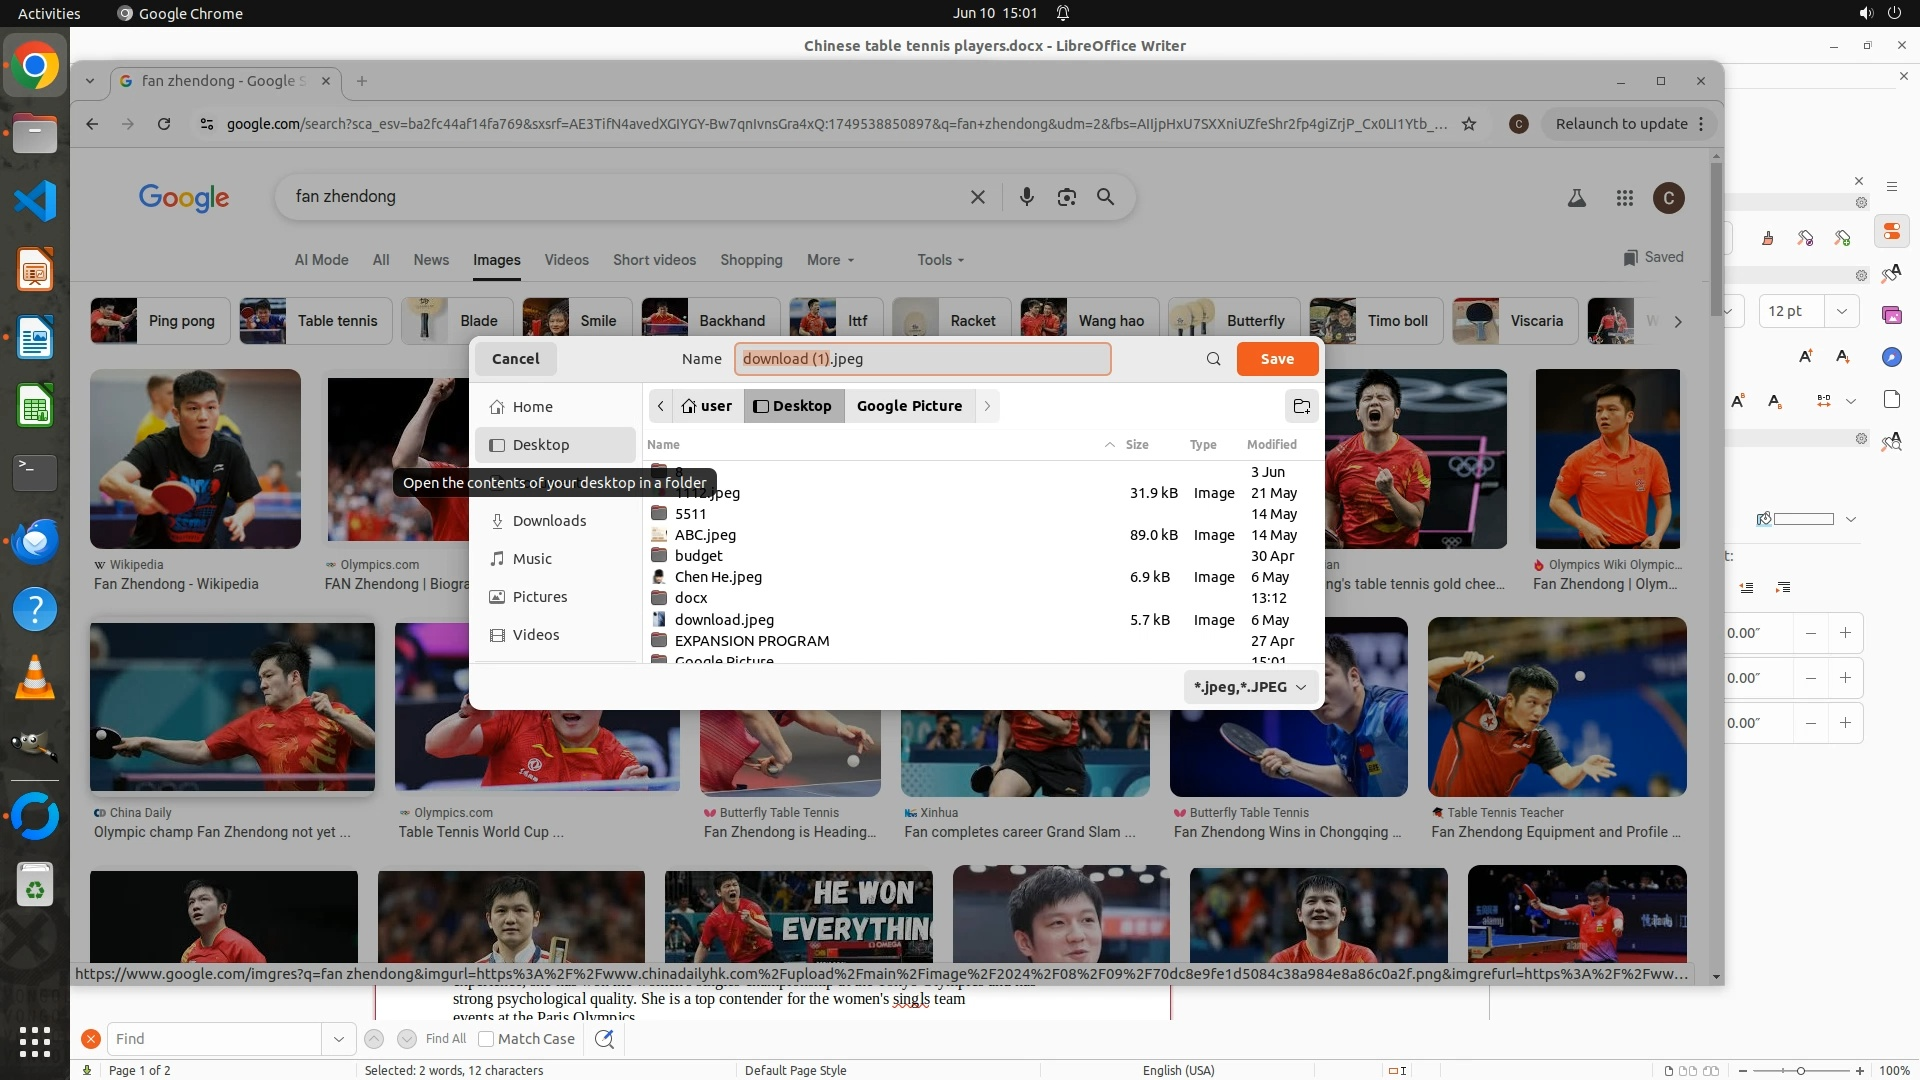Click the Google apps grid icon
Viewport: 1920px width, 1080px height.
[1624, 198]
